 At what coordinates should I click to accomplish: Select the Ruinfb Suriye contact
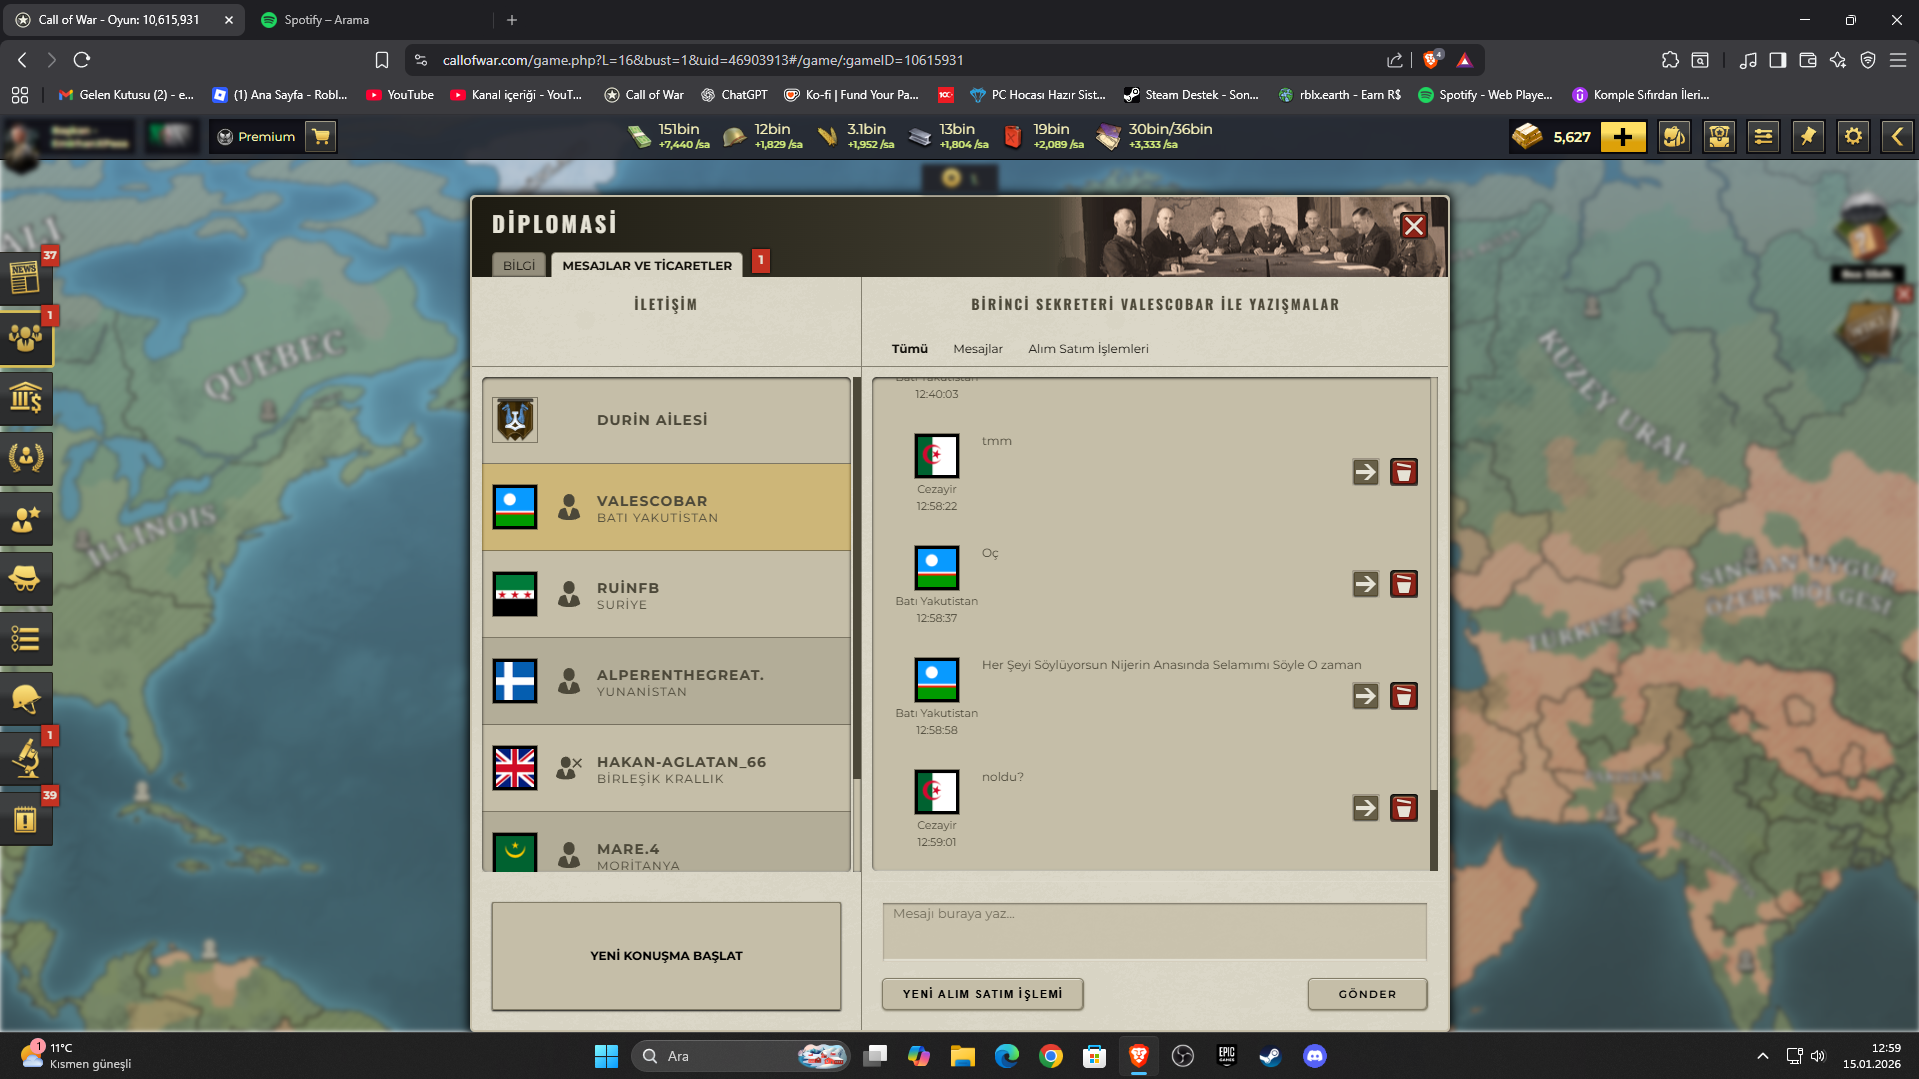[x=666, y=594]
